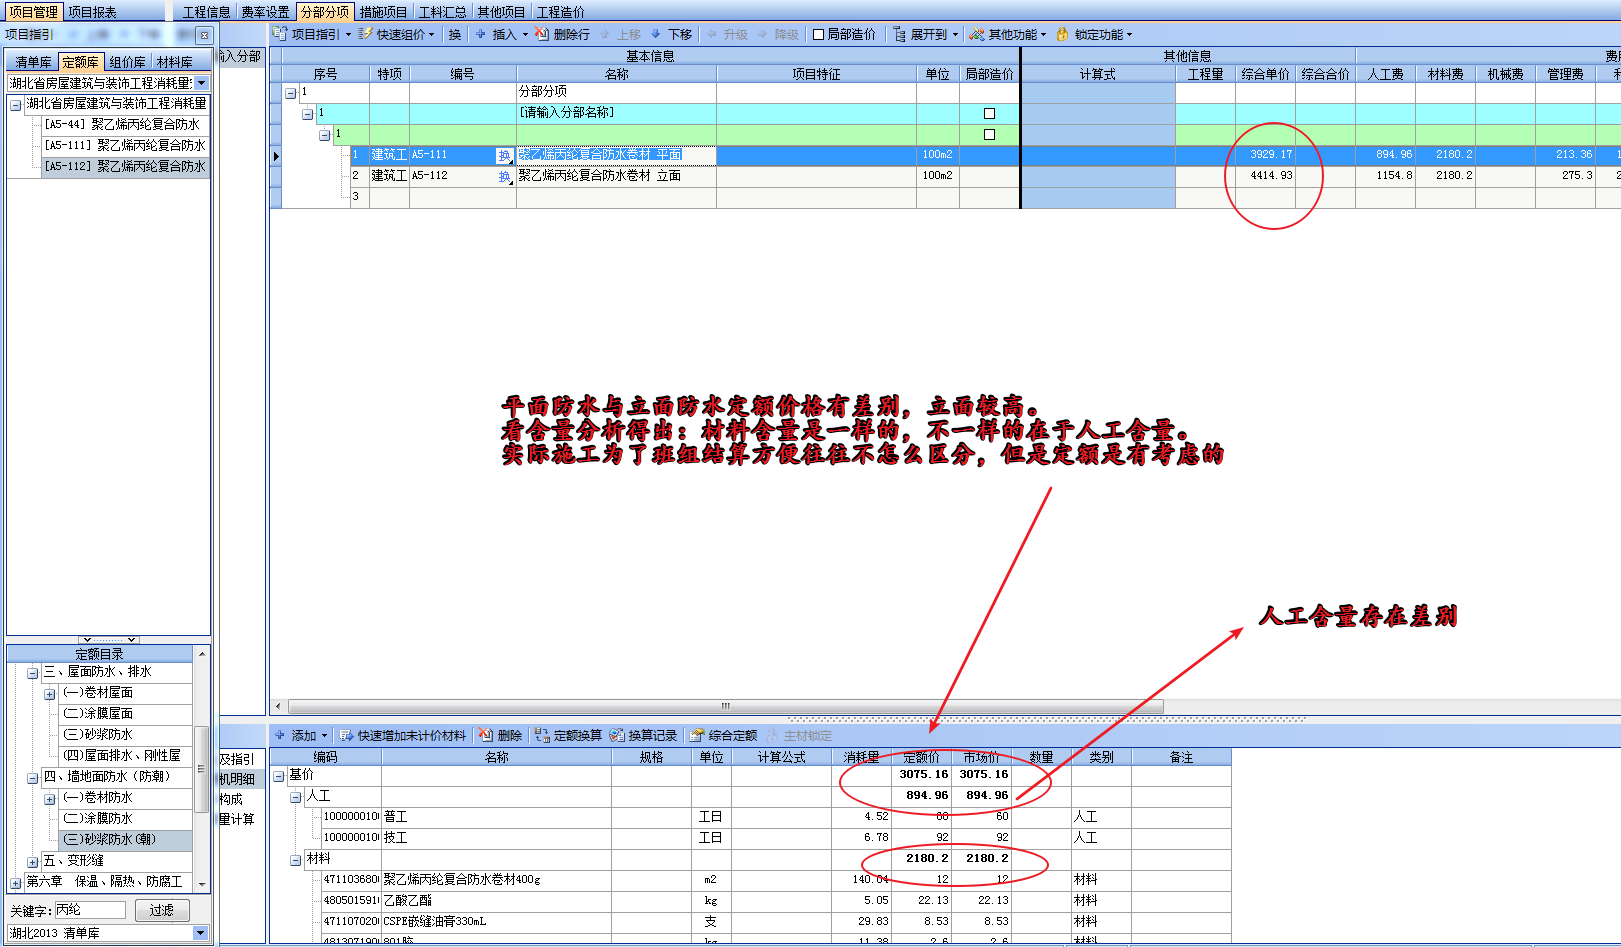Check 局部造价 box in cyan 分部 row

[989, 113]
